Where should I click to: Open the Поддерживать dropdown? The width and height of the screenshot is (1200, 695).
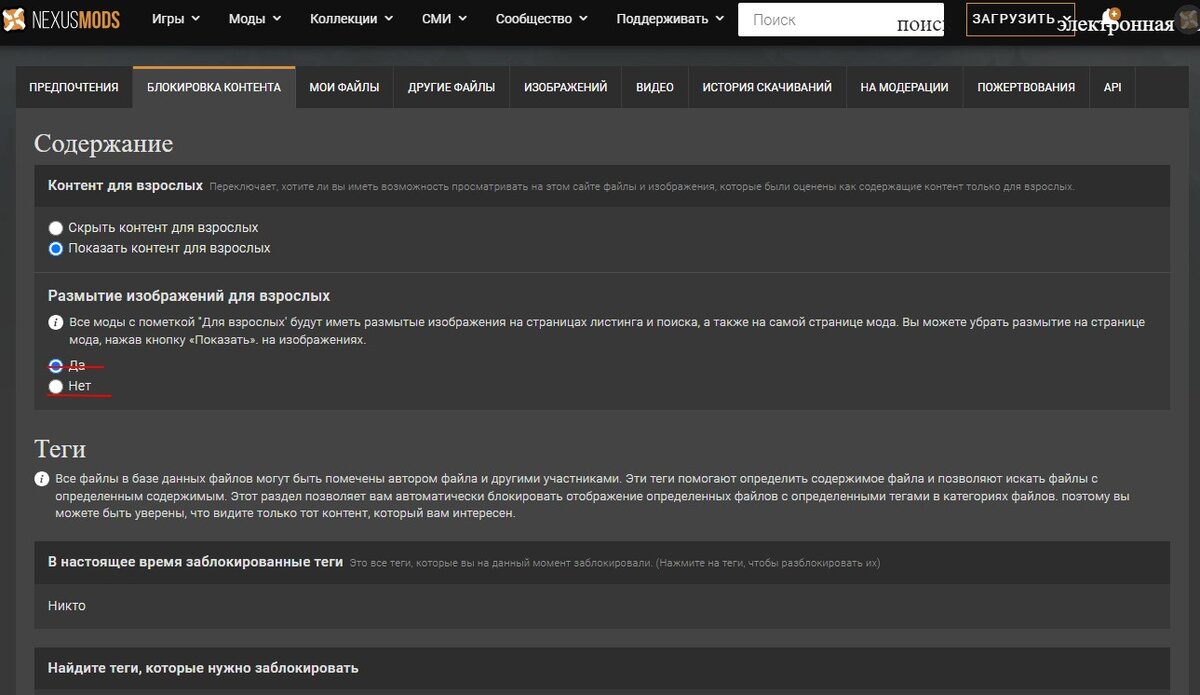(x=670, y=19)
